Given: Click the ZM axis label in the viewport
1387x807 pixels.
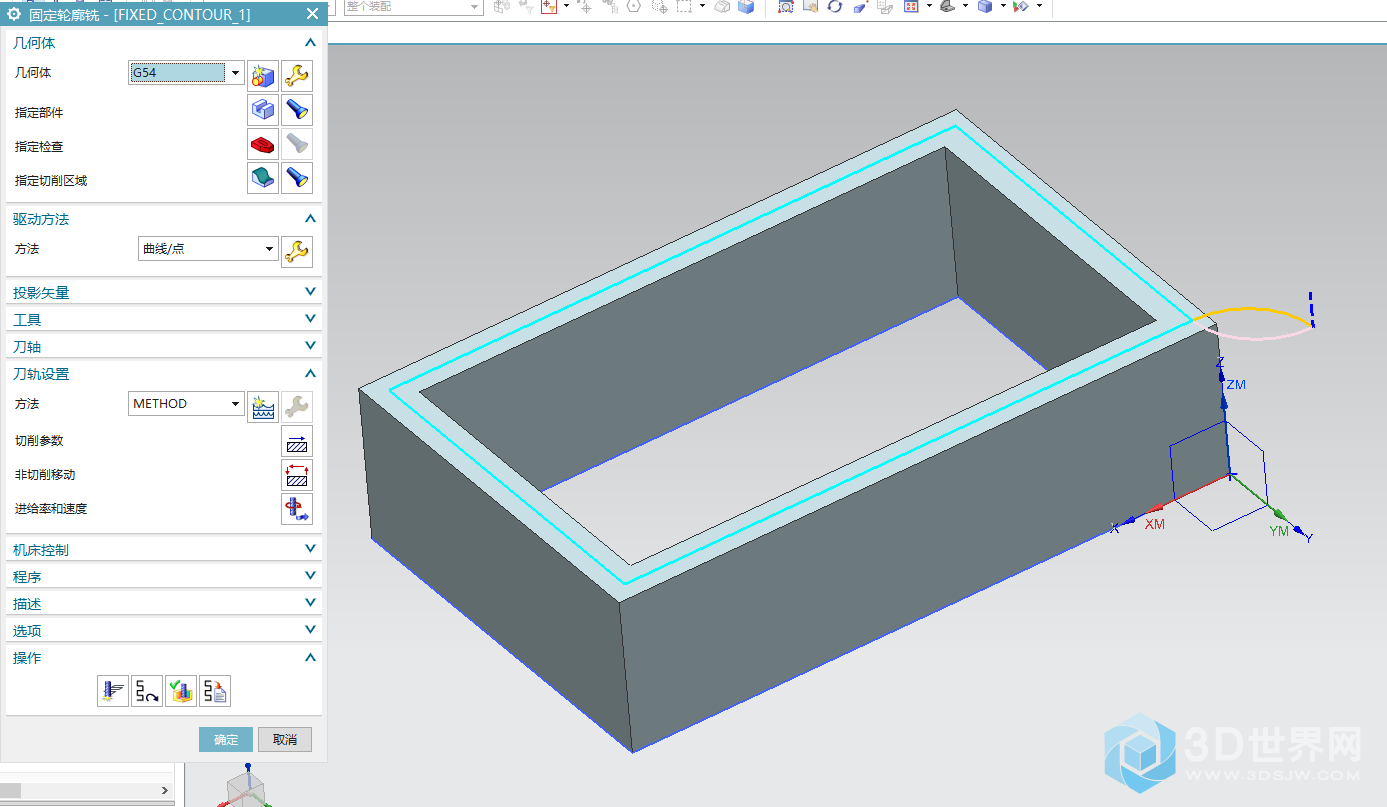Looking at the screenshot, I should (x=1236, y=385).
